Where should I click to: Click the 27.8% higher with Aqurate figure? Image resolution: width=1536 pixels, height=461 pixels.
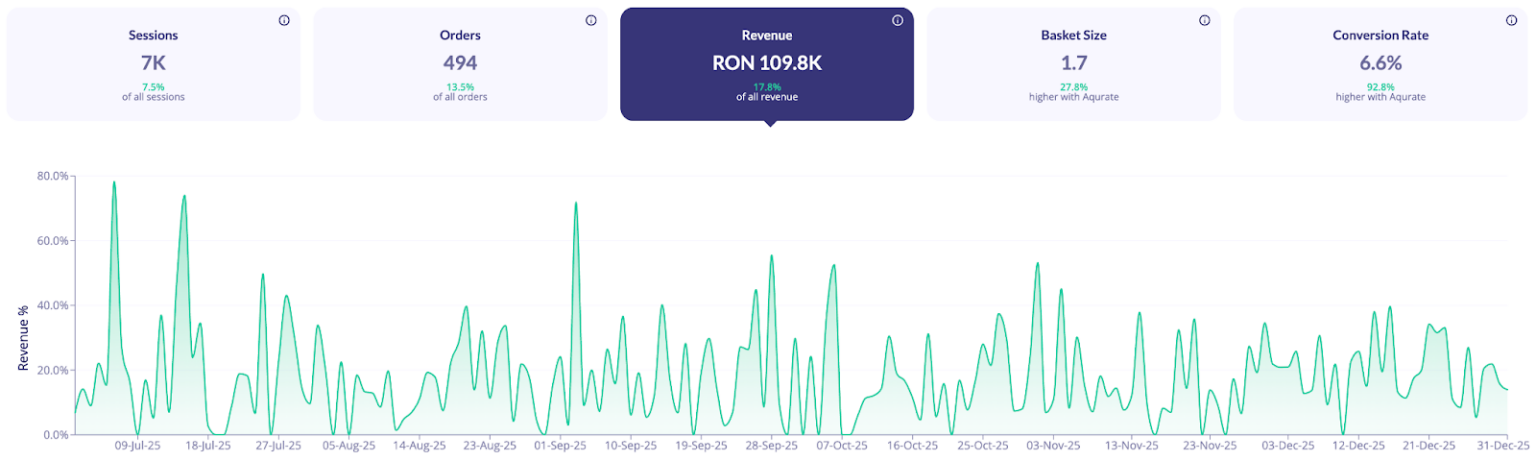1073,87
